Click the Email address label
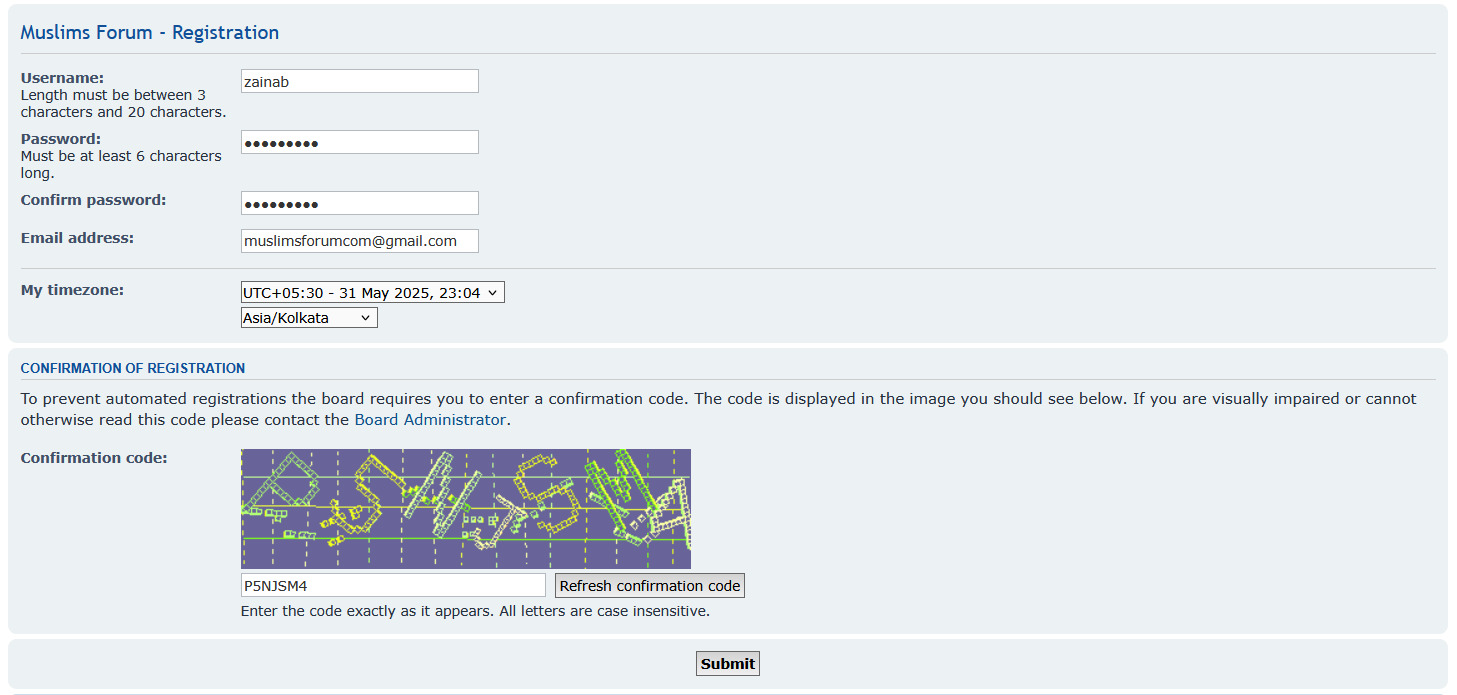 77,238
